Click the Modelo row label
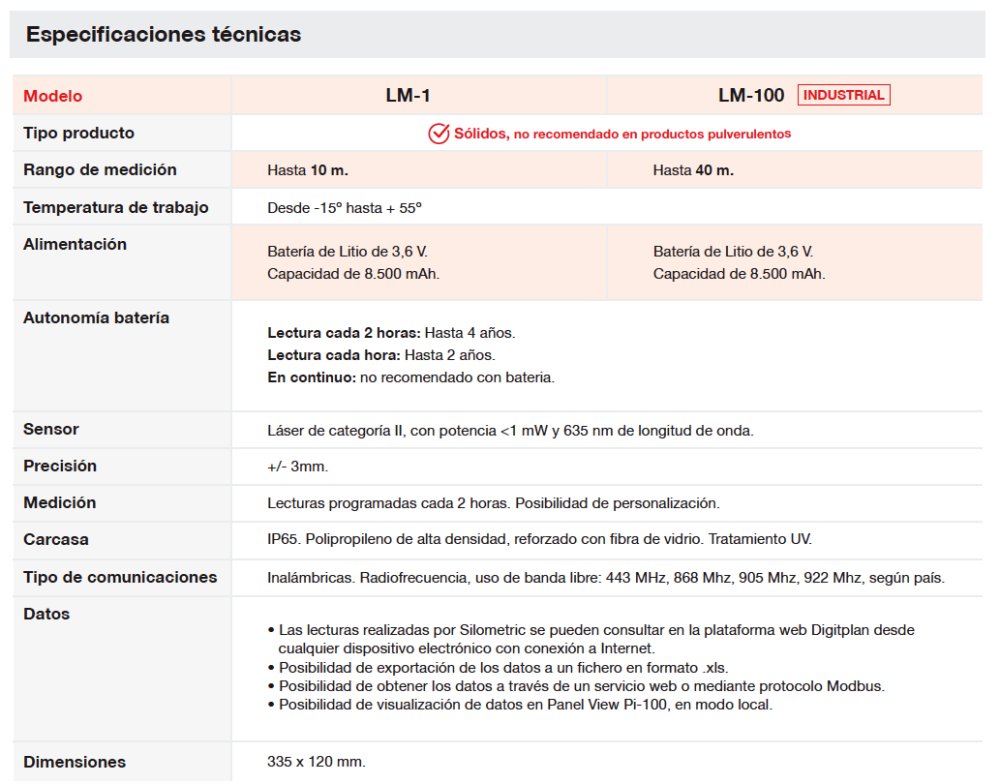Viewport: 1000px width, 784px height. [x=53, y=97]
